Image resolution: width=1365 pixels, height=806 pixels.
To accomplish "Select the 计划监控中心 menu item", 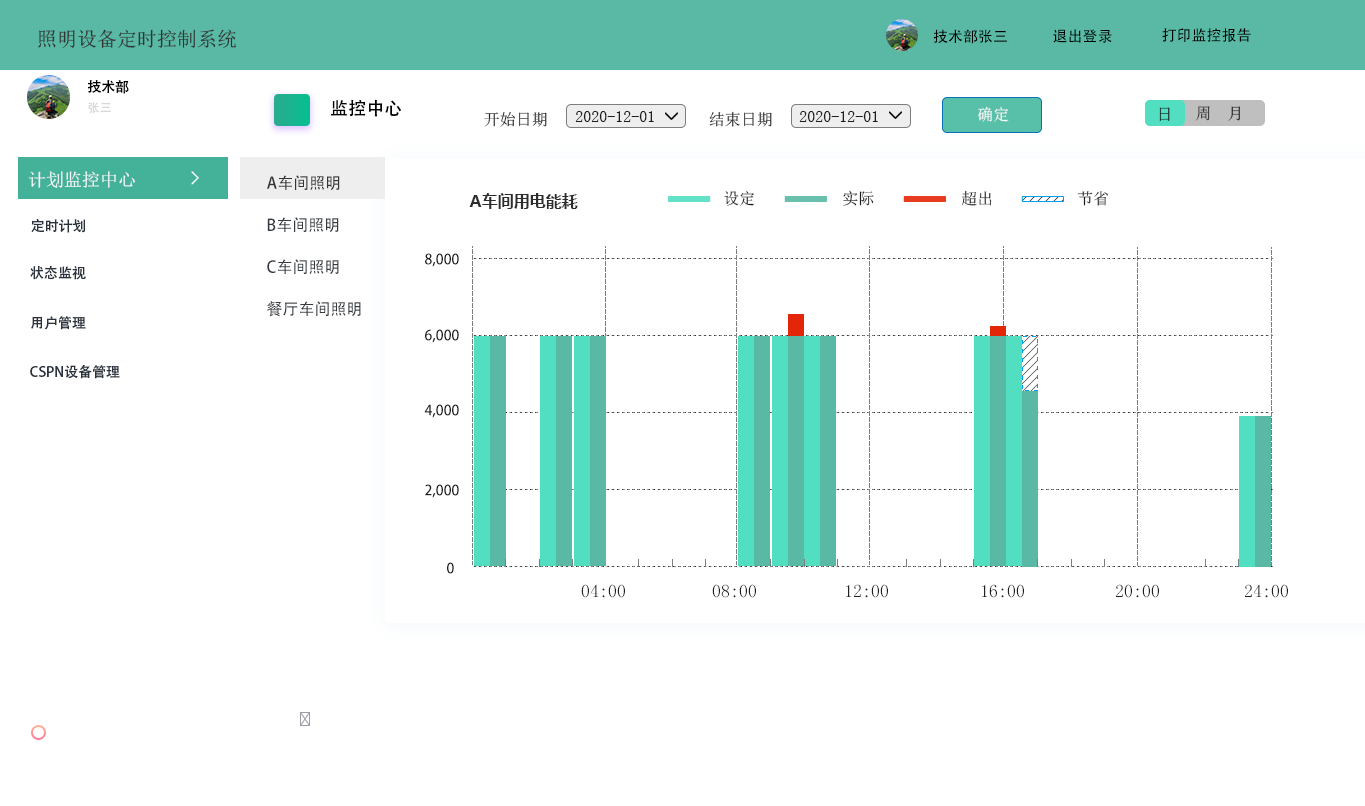I will tap(123, 178).
